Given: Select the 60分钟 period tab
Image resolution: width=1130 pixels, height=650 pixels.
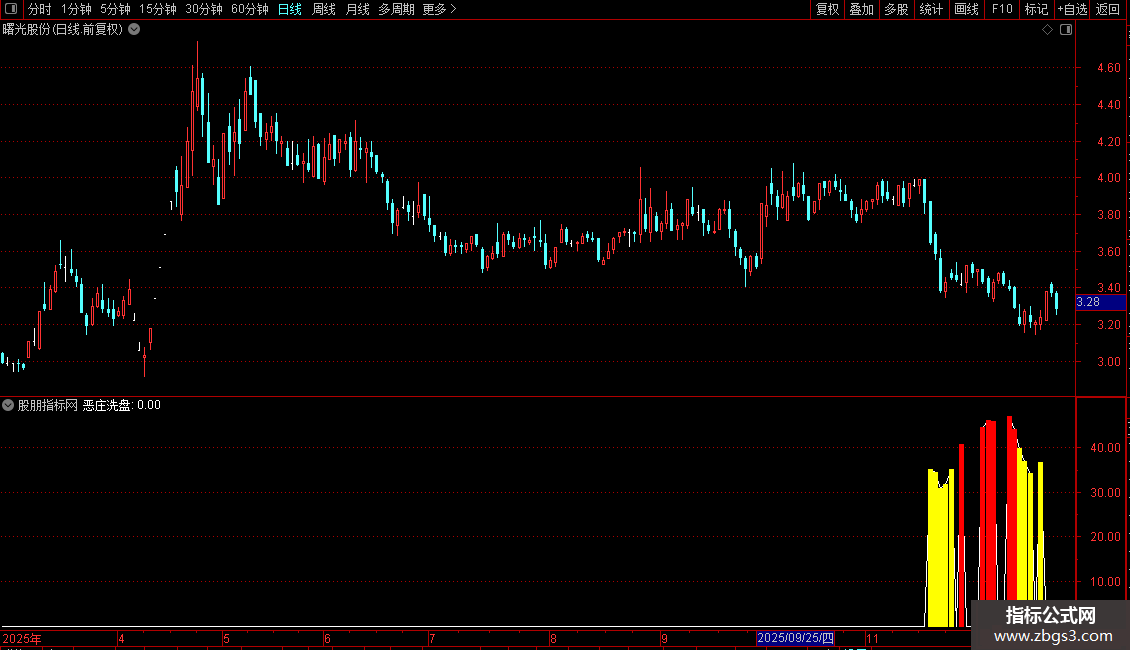Looking at the screenshot, I should (x=249, y=9).
